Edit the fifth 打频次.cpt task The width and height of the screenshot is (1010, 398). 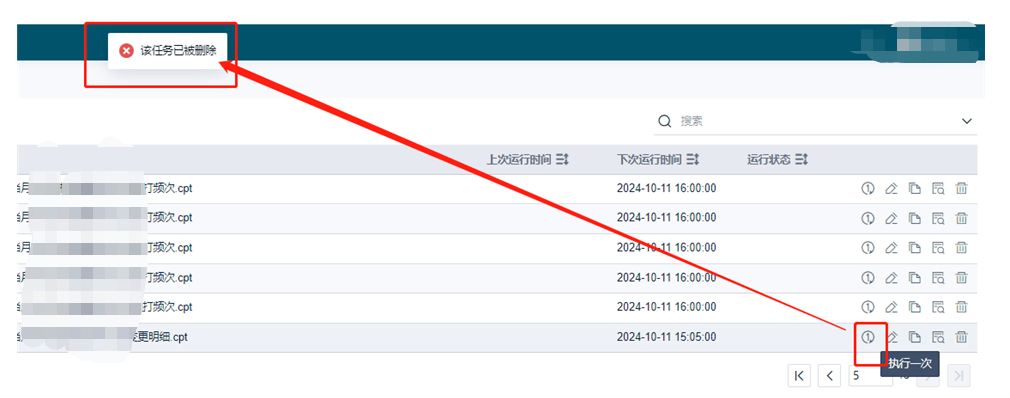pos(891,307)
